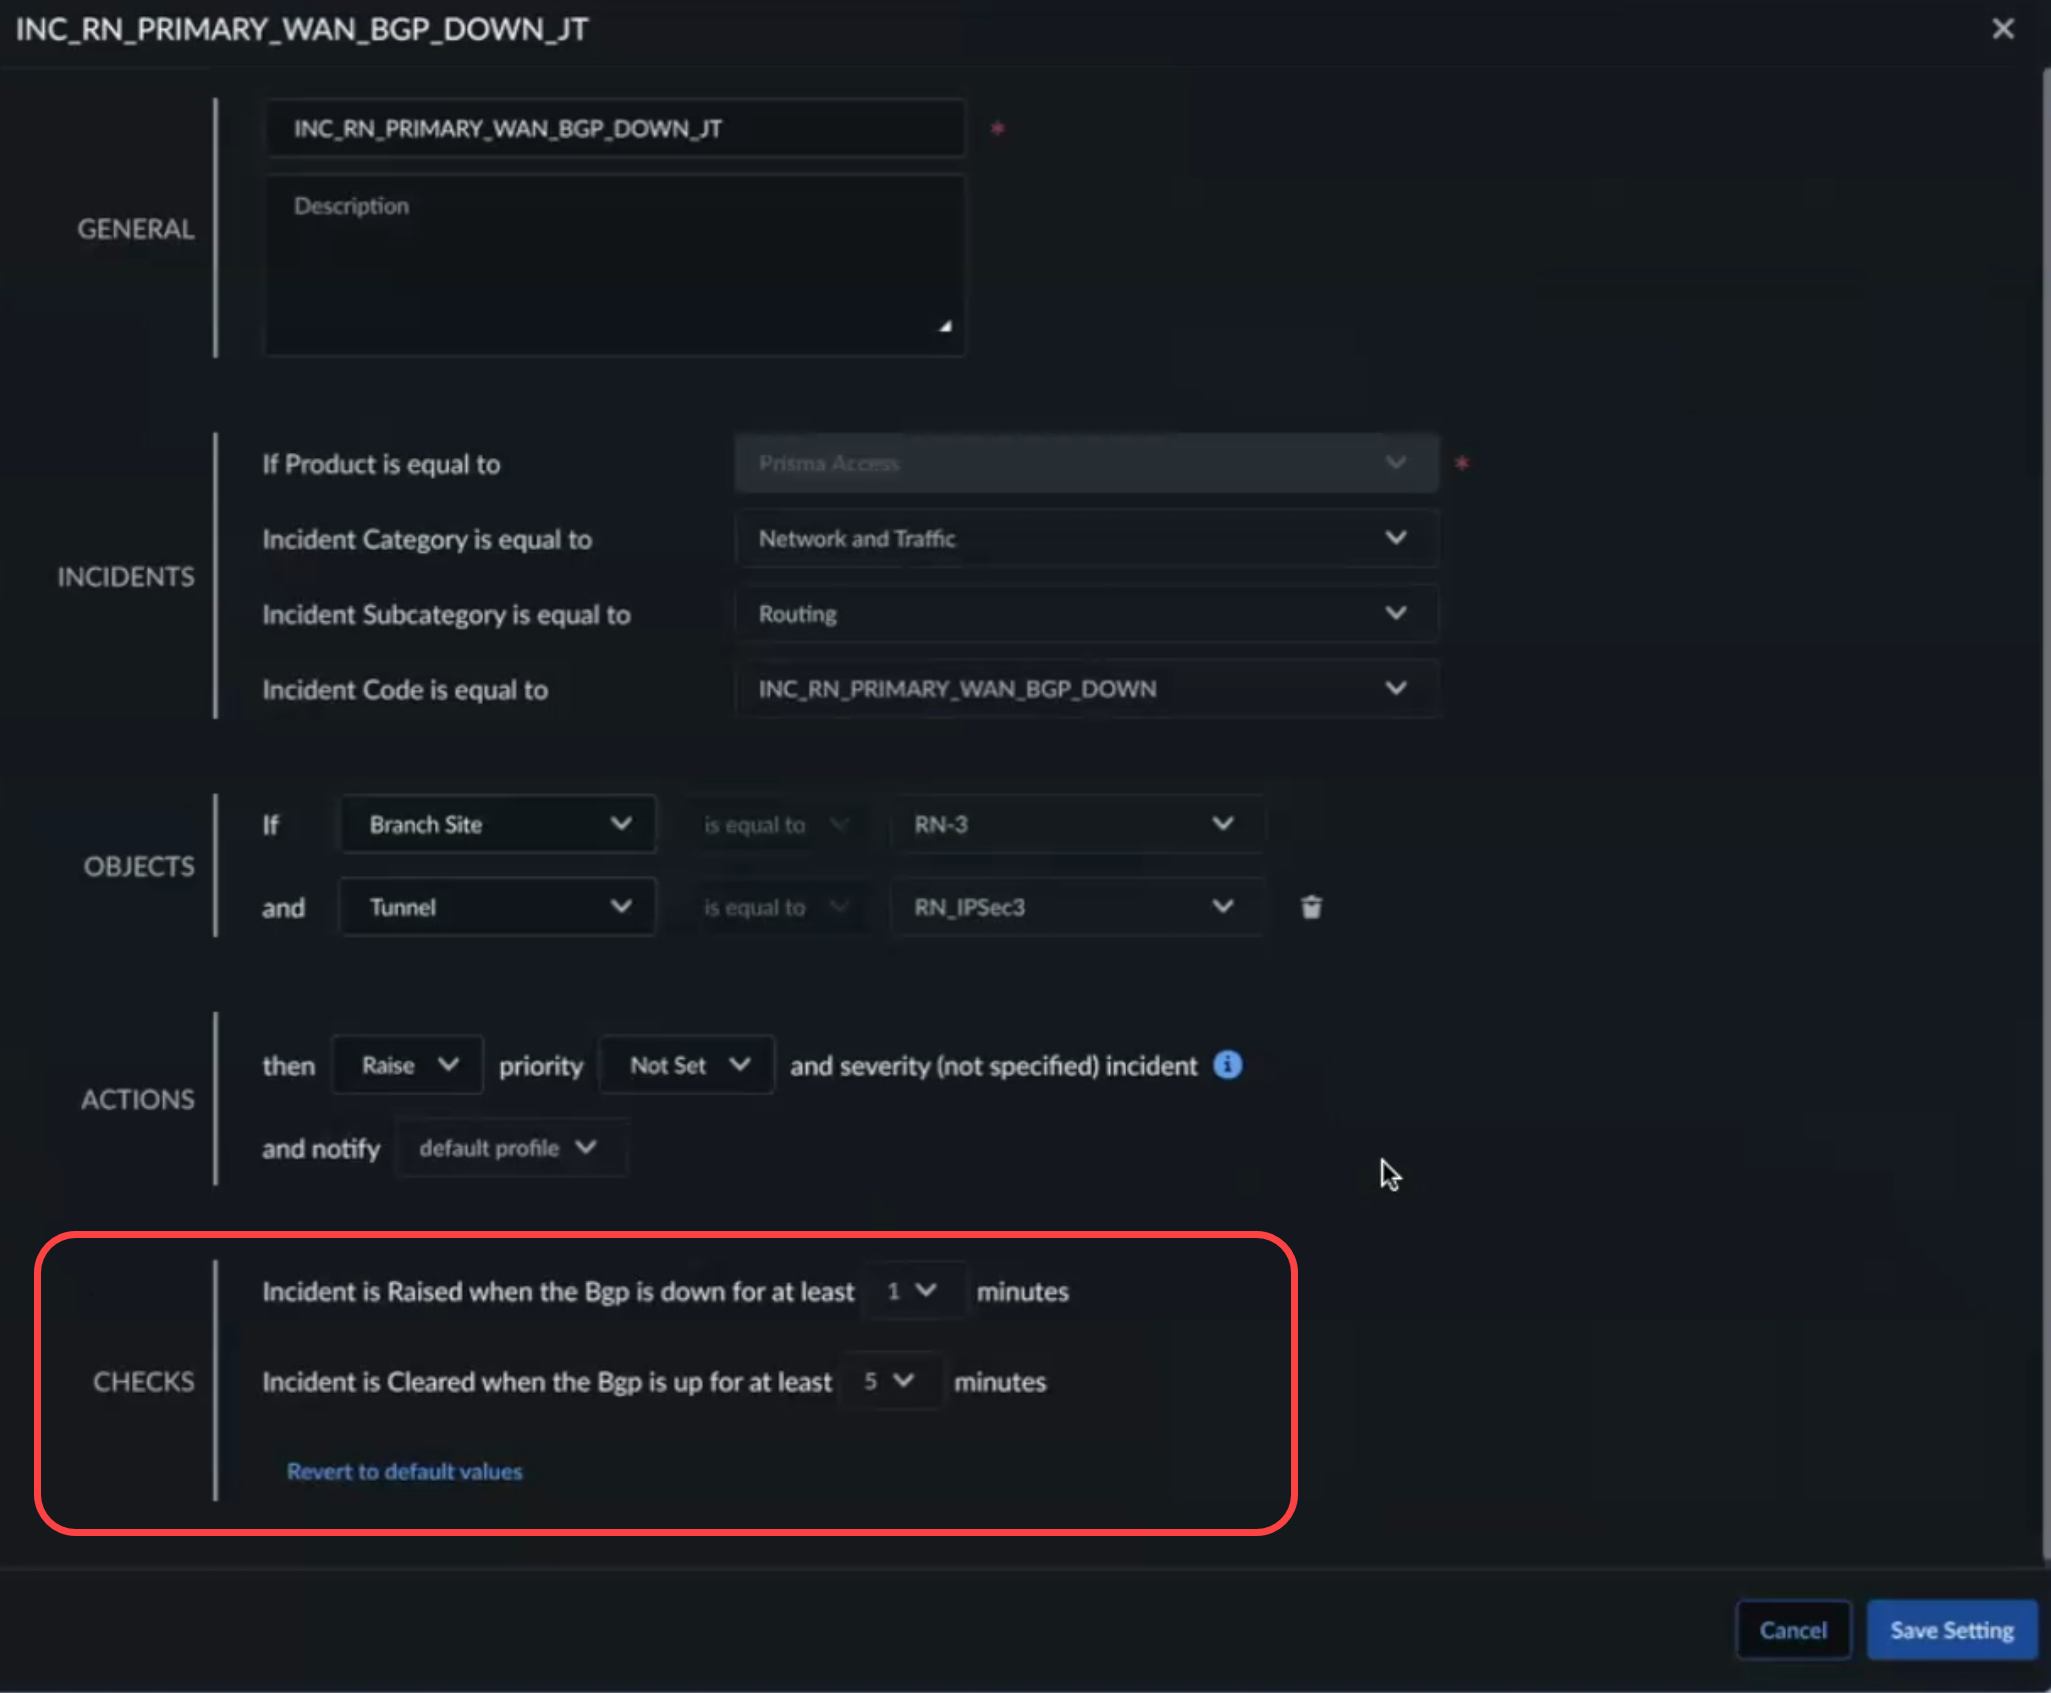The width and height of the screenshot is (2051, 1693).
Task: Close the incident settings dialog
Action: click(2002, 29)
